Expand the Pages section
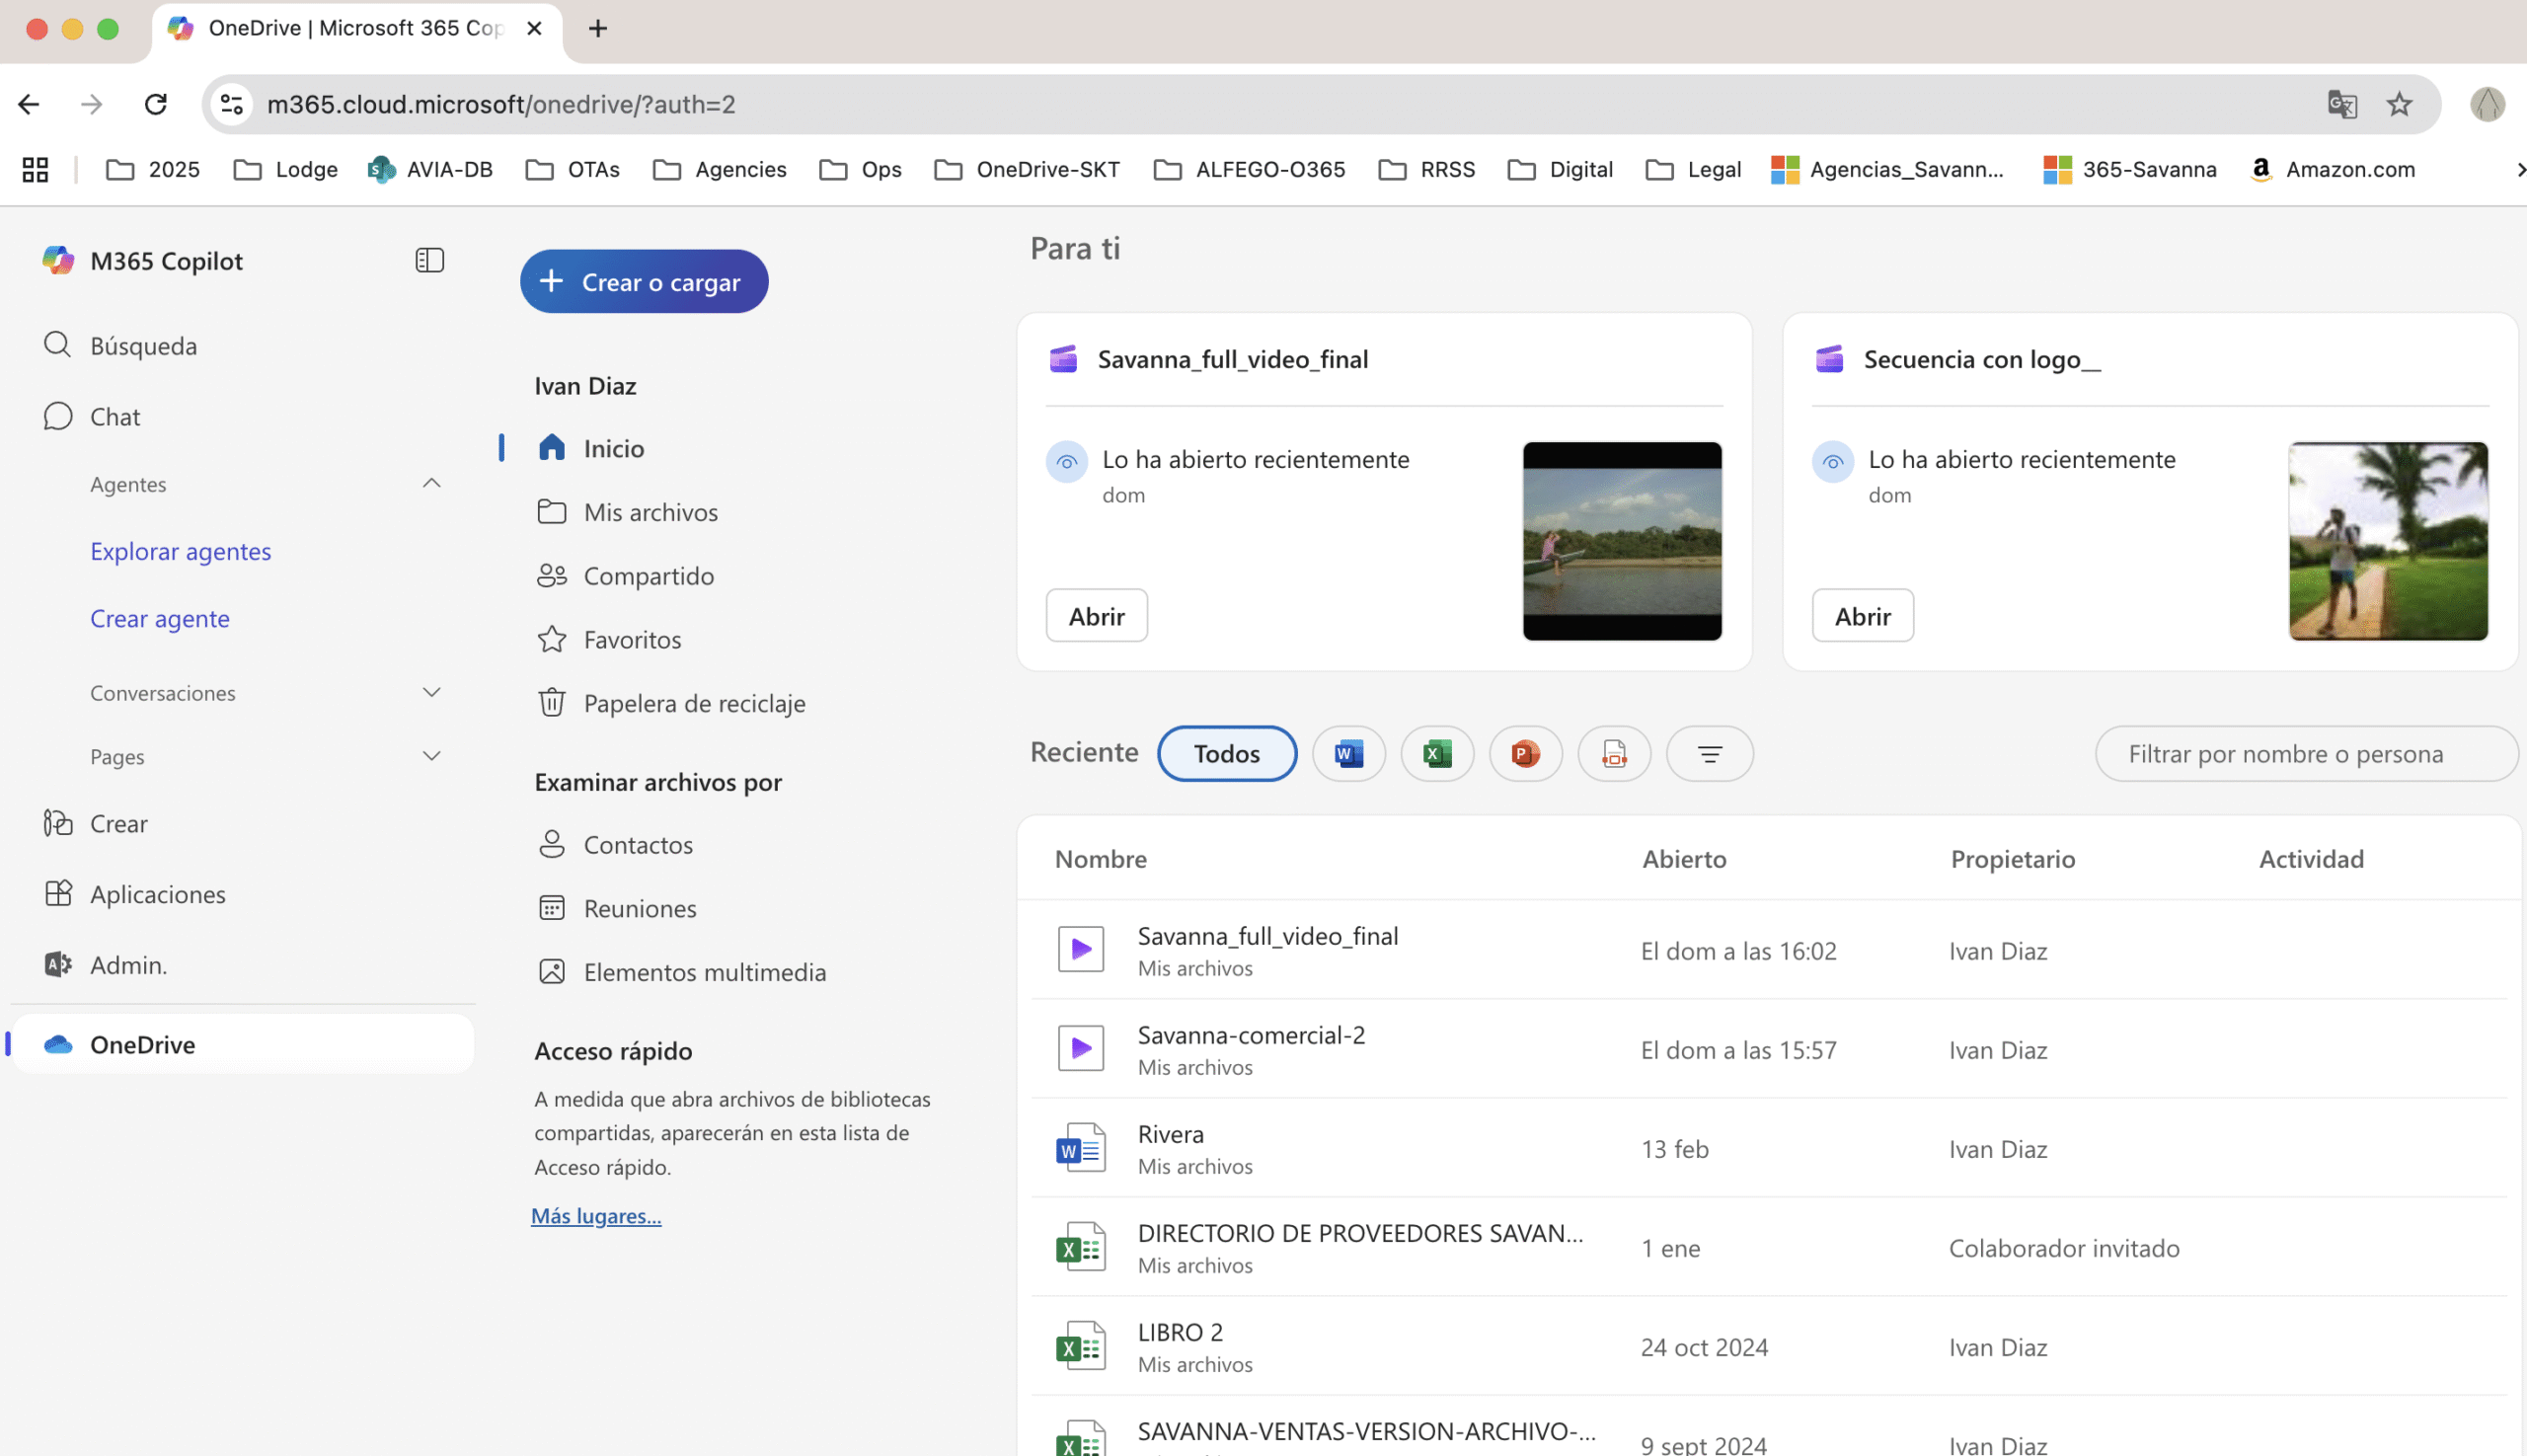The width and height of the screenshot is (2527, 1456). (x=431, y=756)
